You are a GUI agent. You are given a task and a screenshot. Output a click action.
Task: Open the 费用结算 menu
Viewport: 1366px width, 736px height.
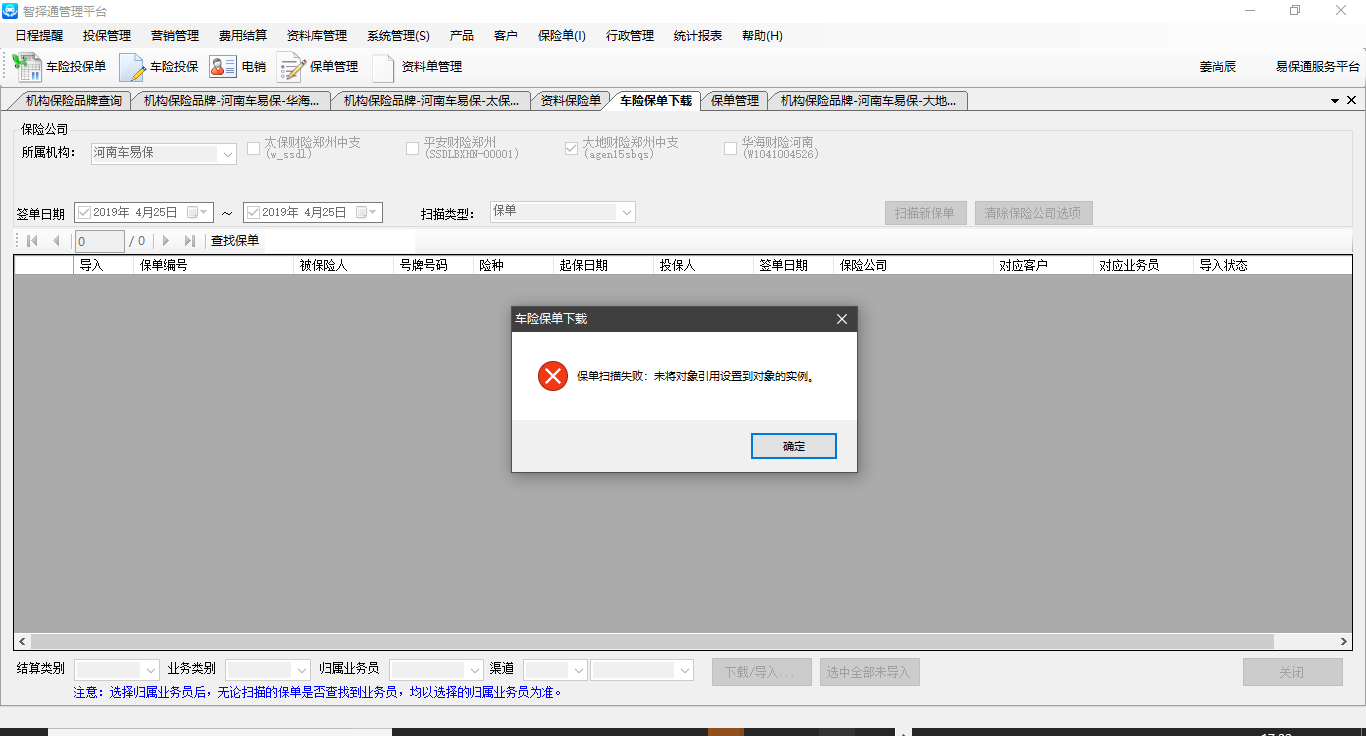(x=243, y=36)
